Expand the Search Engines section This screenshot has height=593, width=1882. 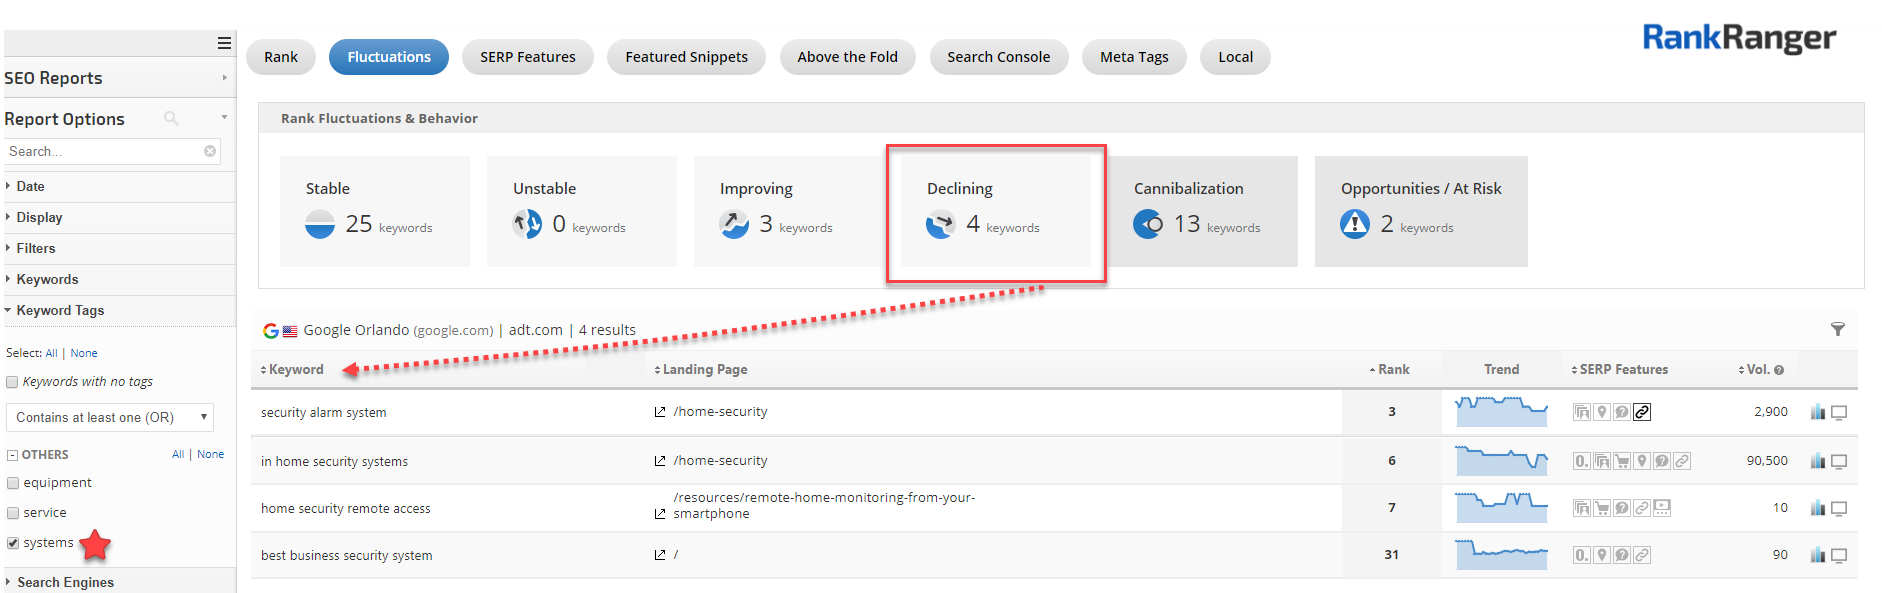(65, 582)
